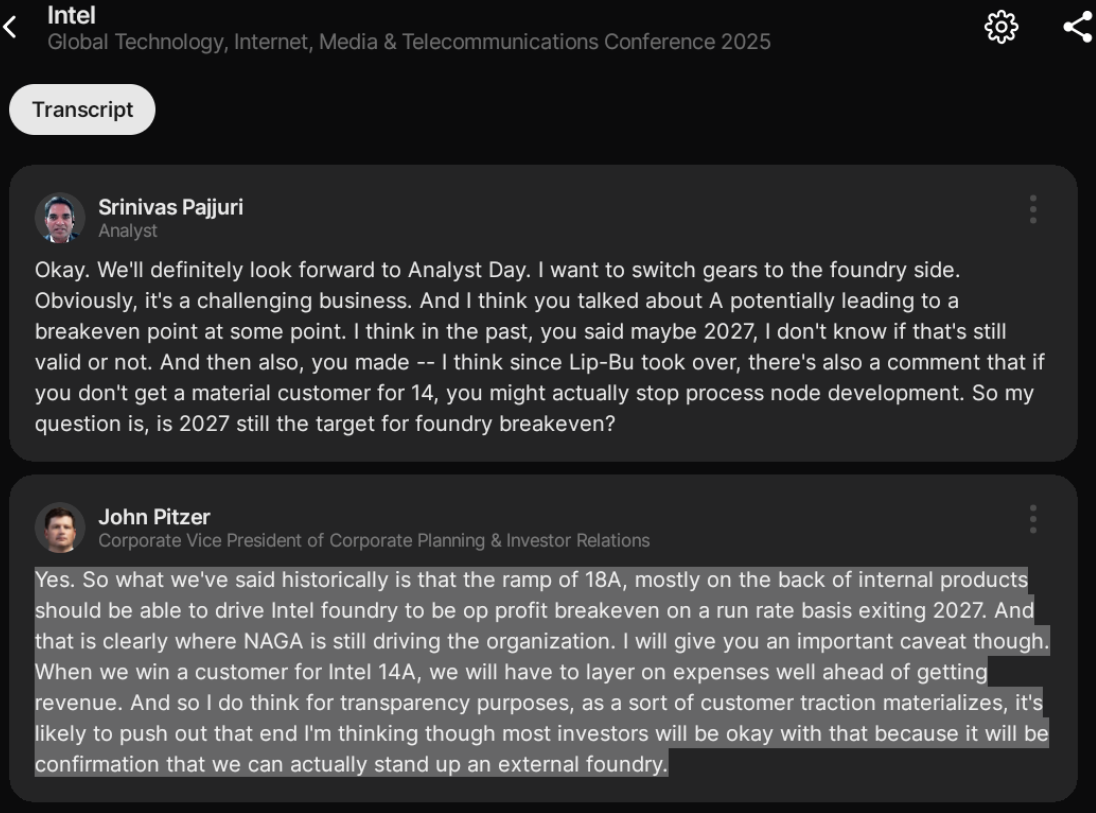Viewport: 1096px width, 813px height.
Task: Click the share icon
Action: [1077, 28]
